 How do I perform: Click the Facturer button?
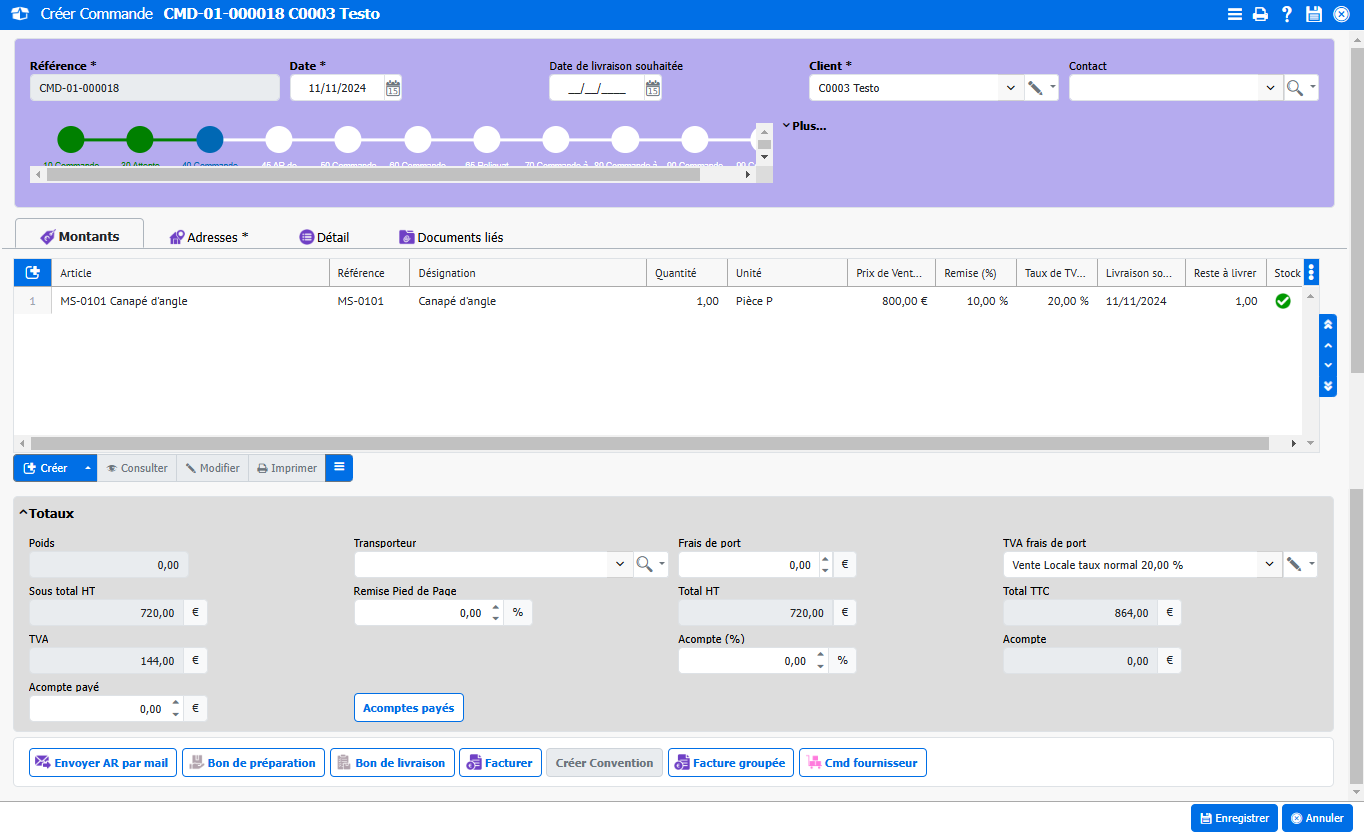pos(500,763)
